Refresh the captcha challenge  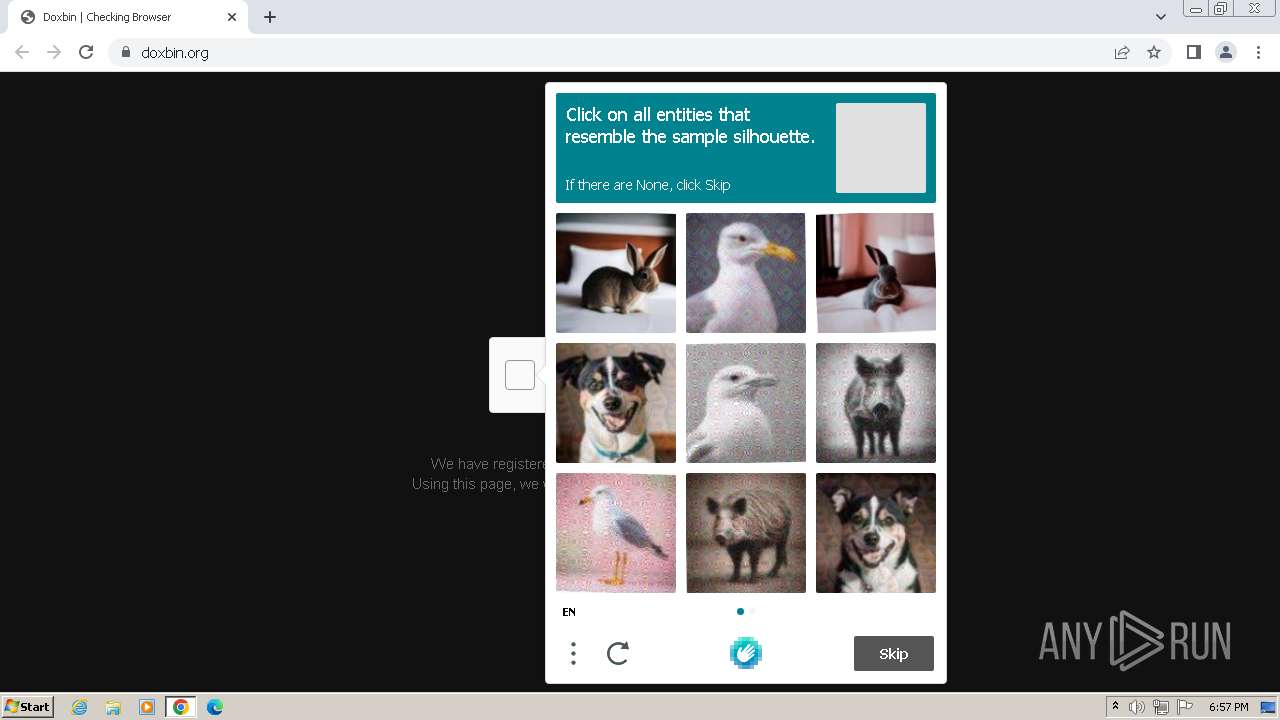[x=618, y=654]
